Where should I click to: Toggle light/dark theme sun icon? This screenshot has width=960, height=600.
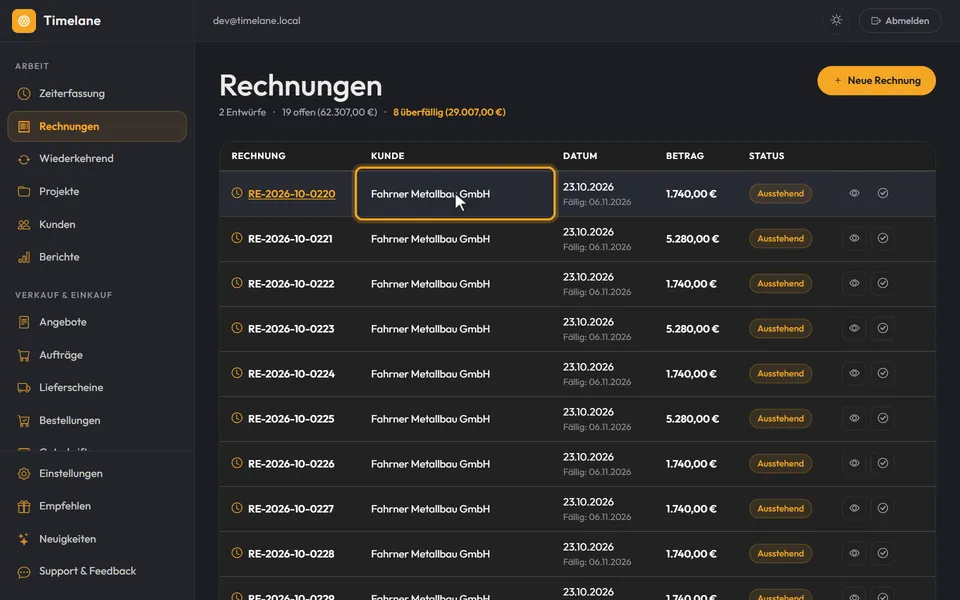pos(836,20)
